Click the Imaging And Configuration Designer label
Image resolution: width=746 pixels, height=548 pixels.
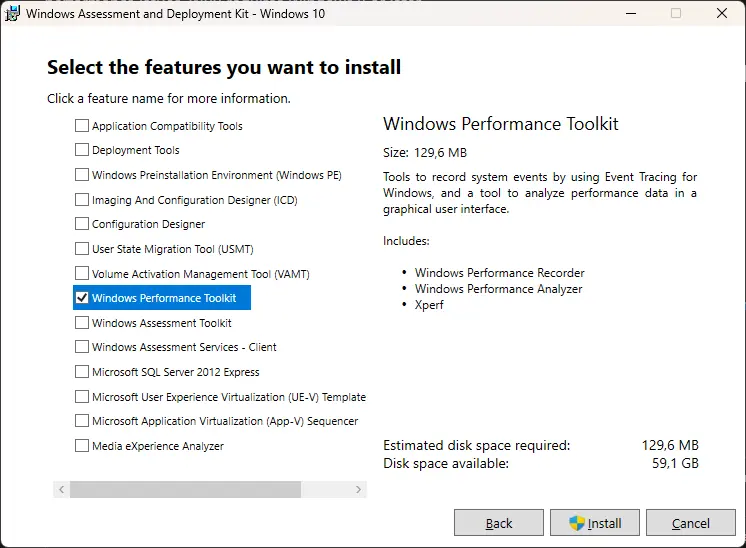(x=195, y=200)
